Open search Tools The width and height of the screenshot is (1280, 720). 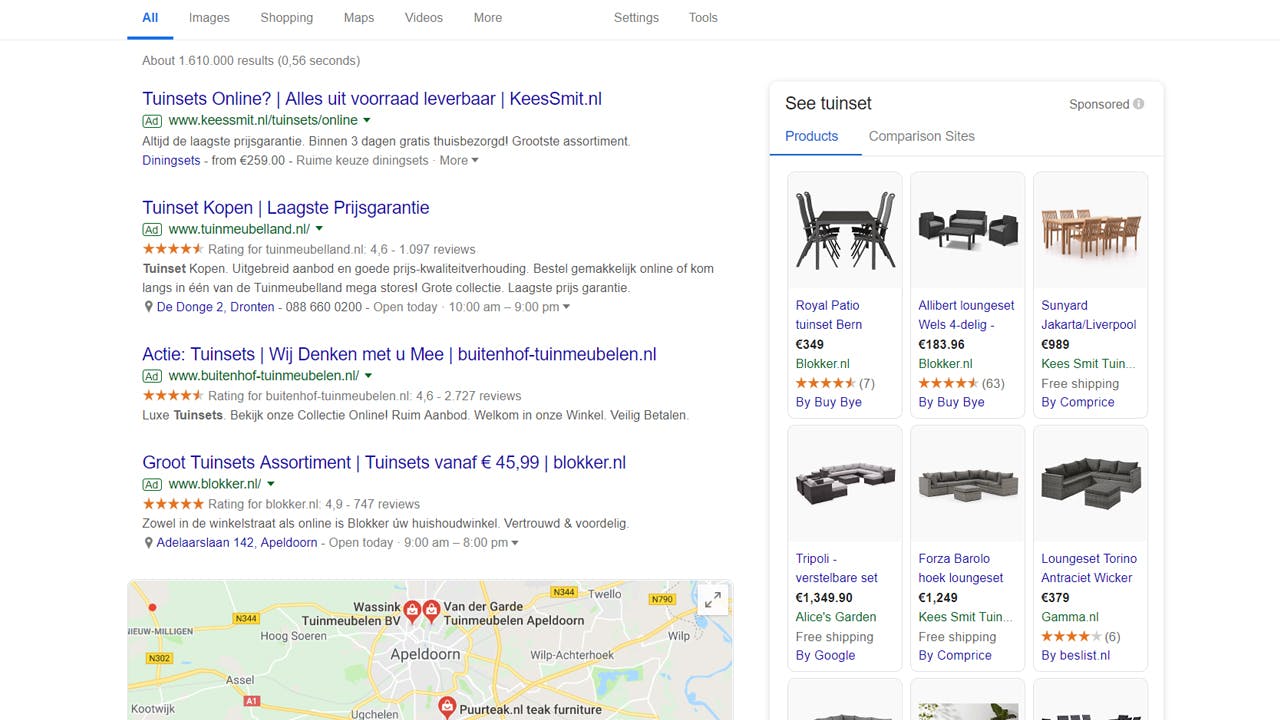click(703, 18)
